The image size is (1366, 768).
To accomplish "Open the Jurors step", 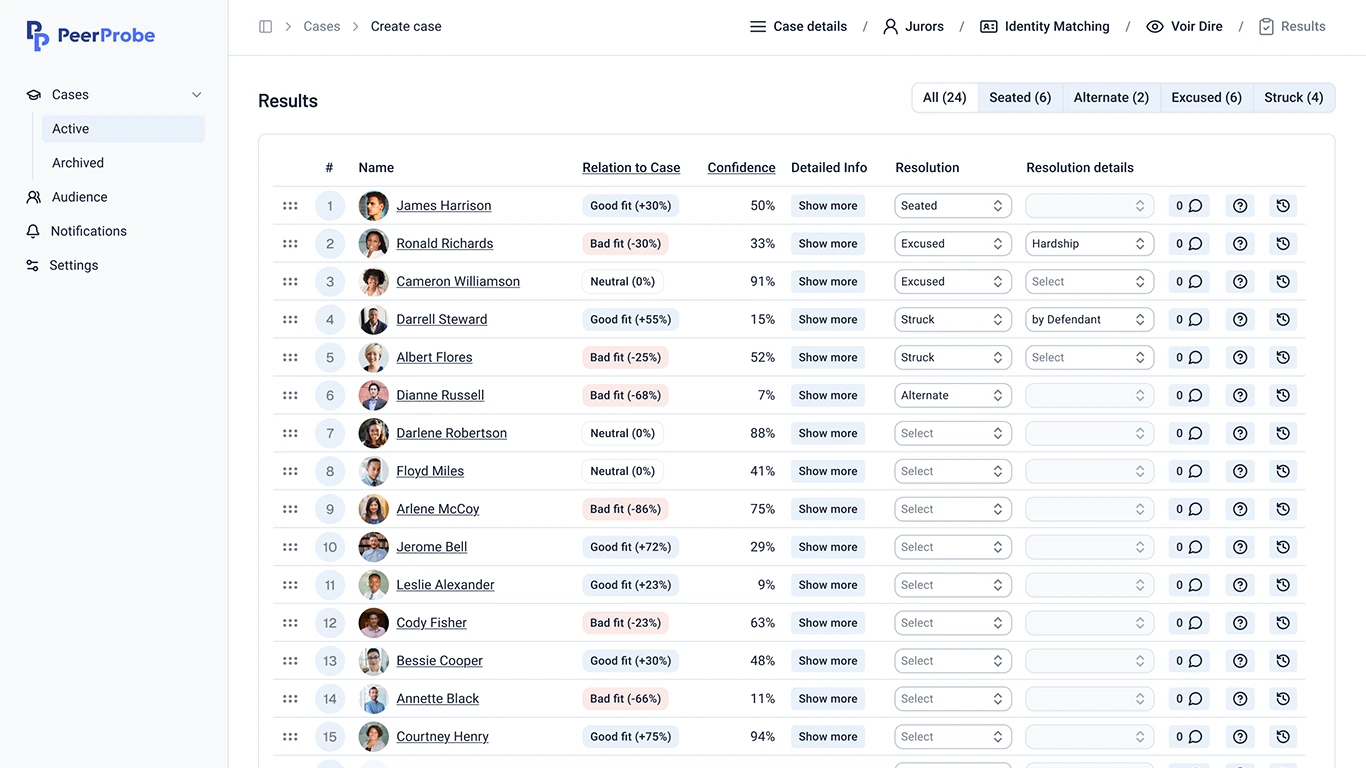I will [x=913, y=27].
